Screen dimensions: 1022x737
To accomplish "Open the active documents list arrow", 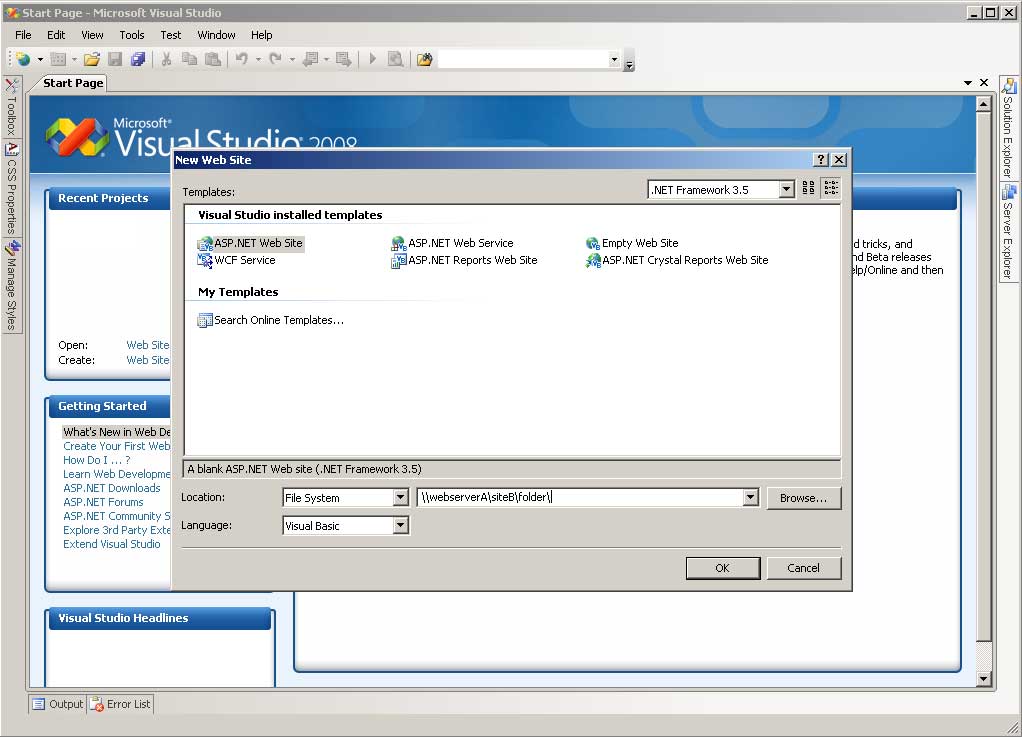I will [968, 83].
